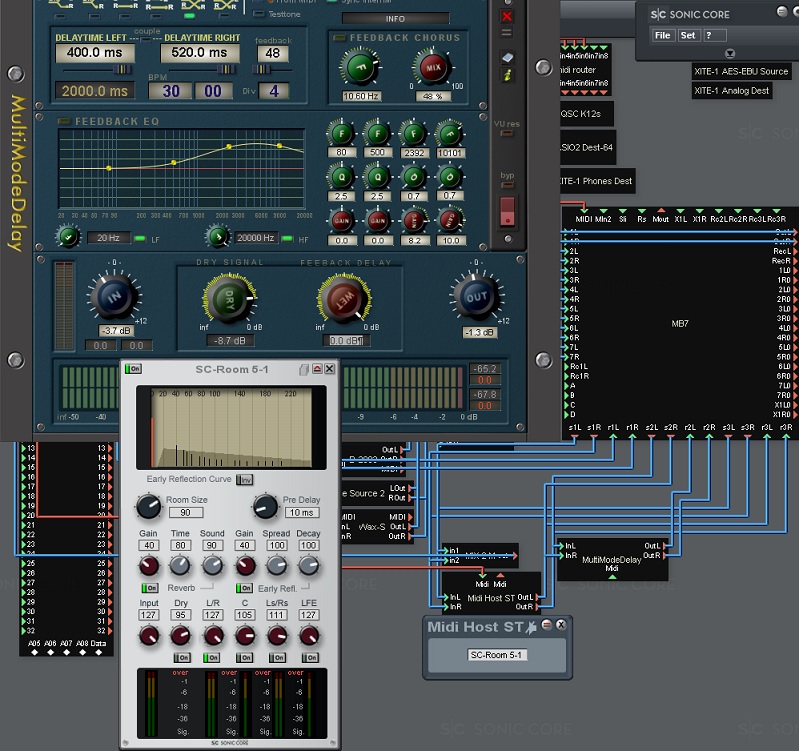Toggle the LF filter LED
Image resolution: width=799 pixels, height=751 pixels.
(x=139, y=238)
